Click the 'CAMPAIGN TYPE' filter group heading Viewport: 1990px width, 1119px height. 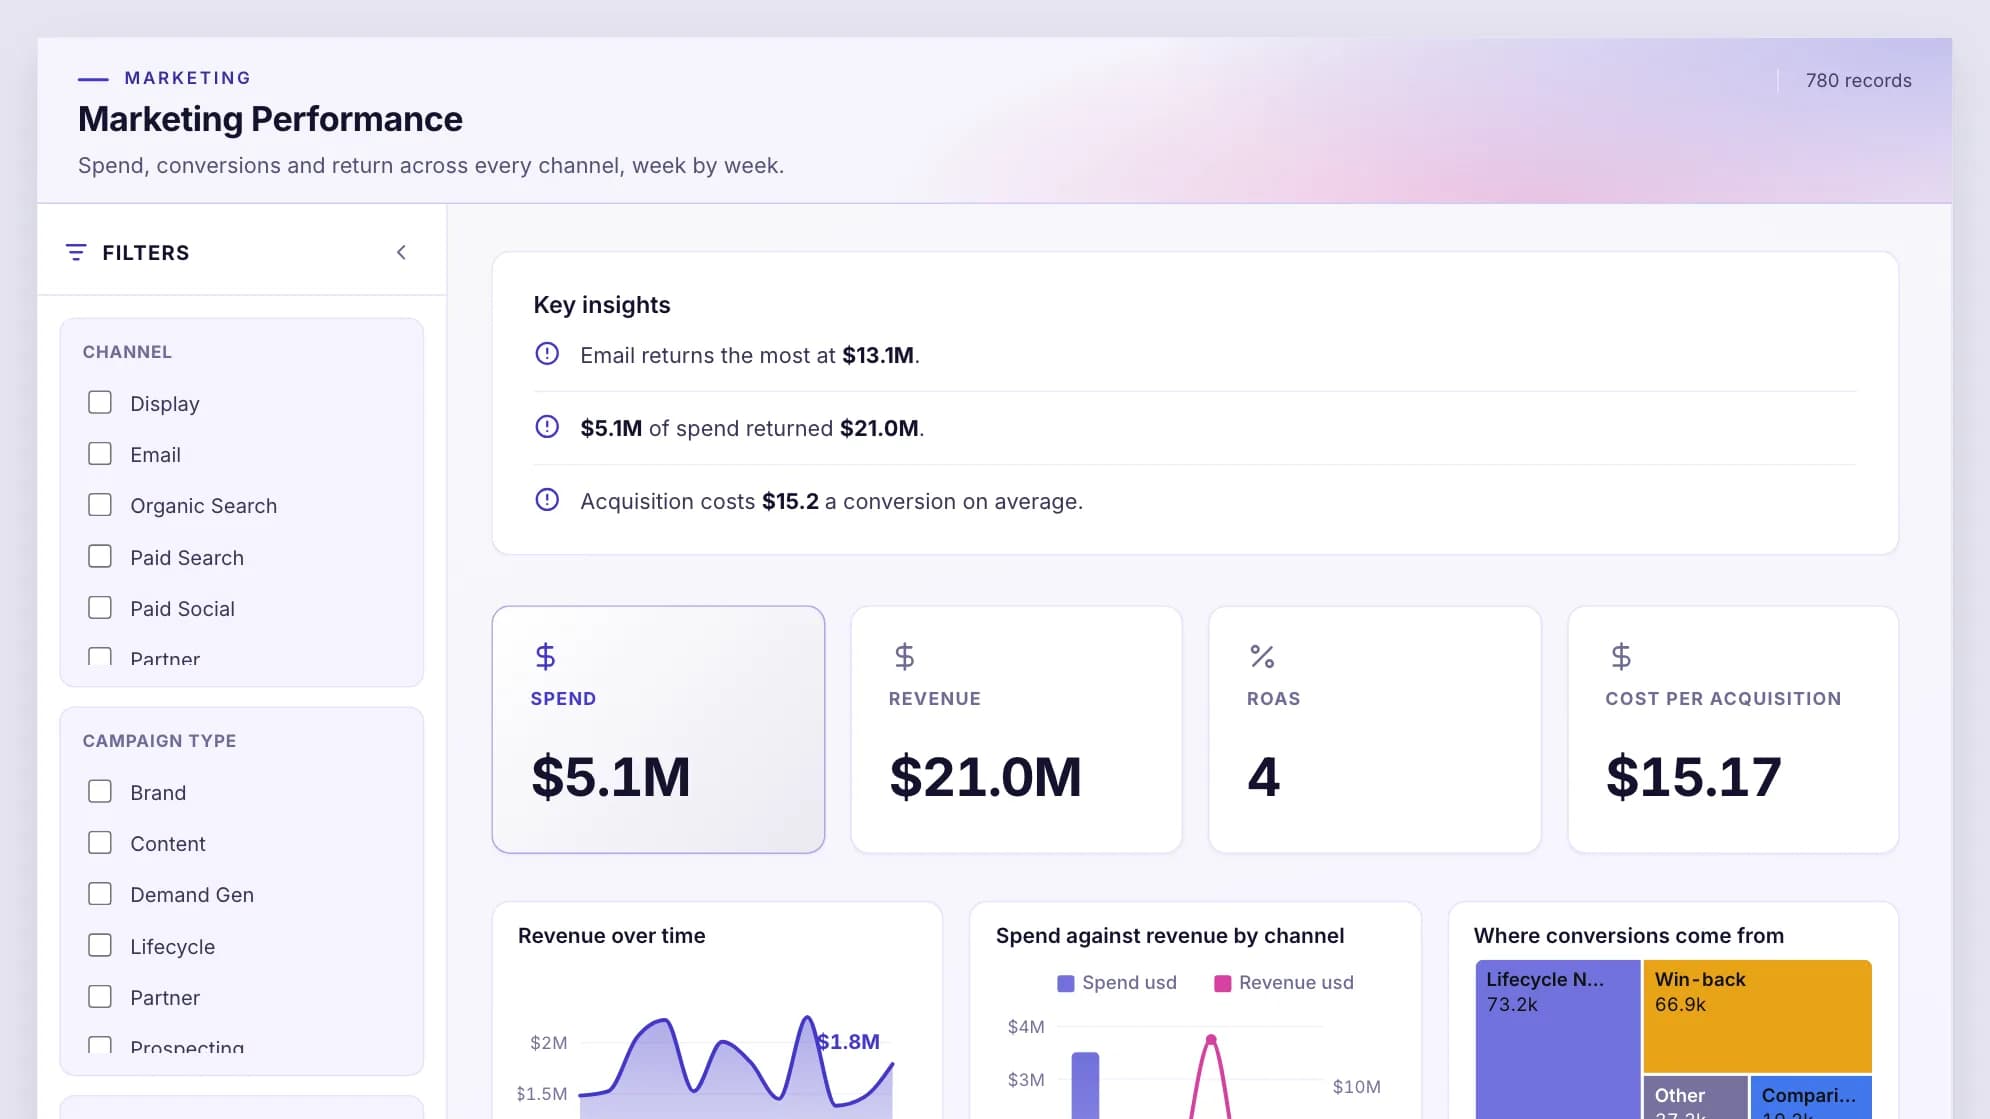159,740
